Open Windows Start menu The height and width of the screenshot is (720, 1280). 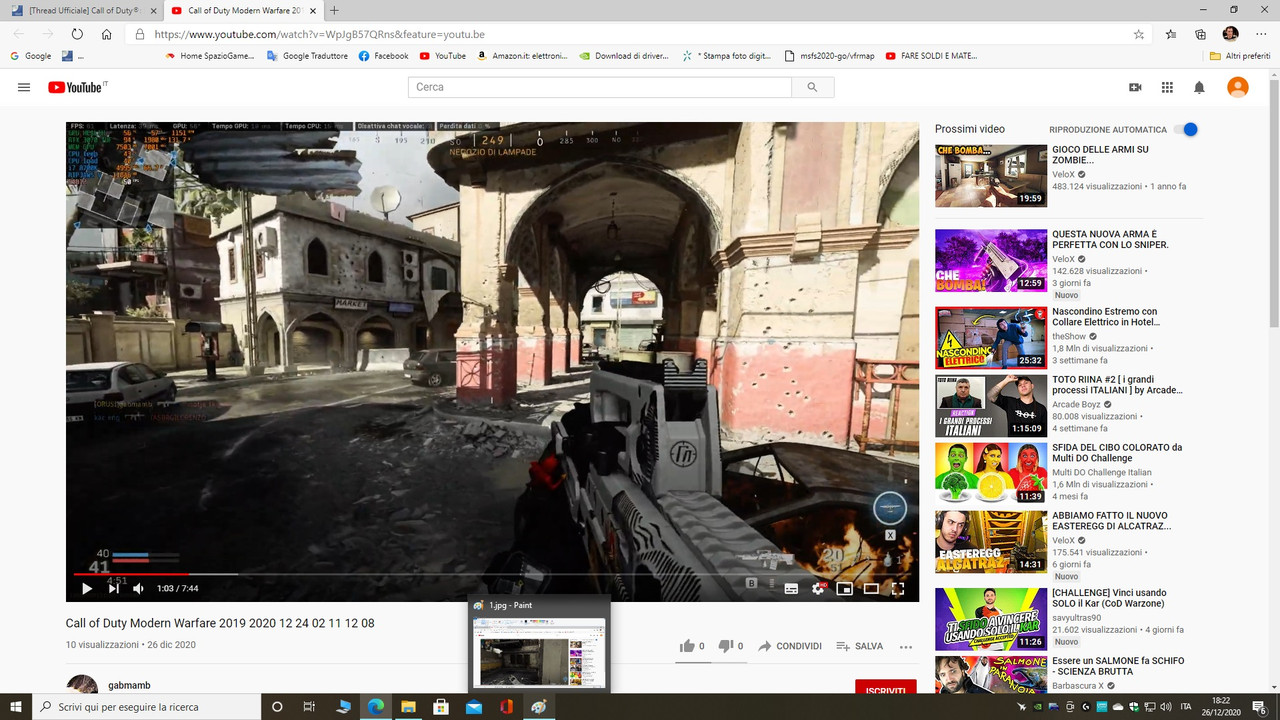pyautogui.click(x=15, y=707)
